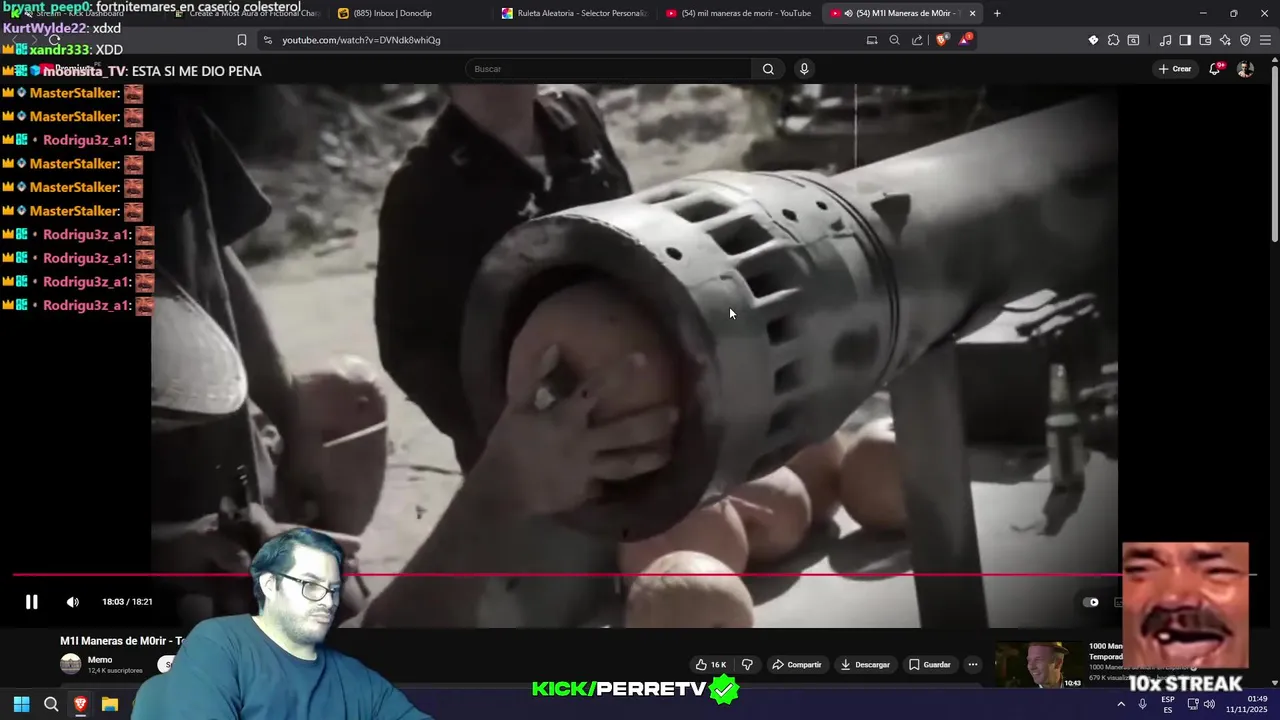Image resolution: width=1280 pixels, height=720 pixels.
Task: Open the Brave Wallet icon
Action: pos(1205,40)
